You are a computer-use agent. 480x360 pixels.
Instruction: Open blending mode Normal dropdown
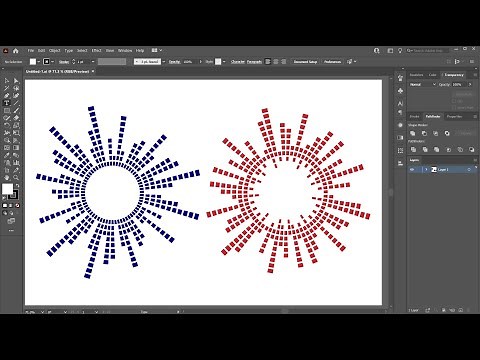point(422,85)
